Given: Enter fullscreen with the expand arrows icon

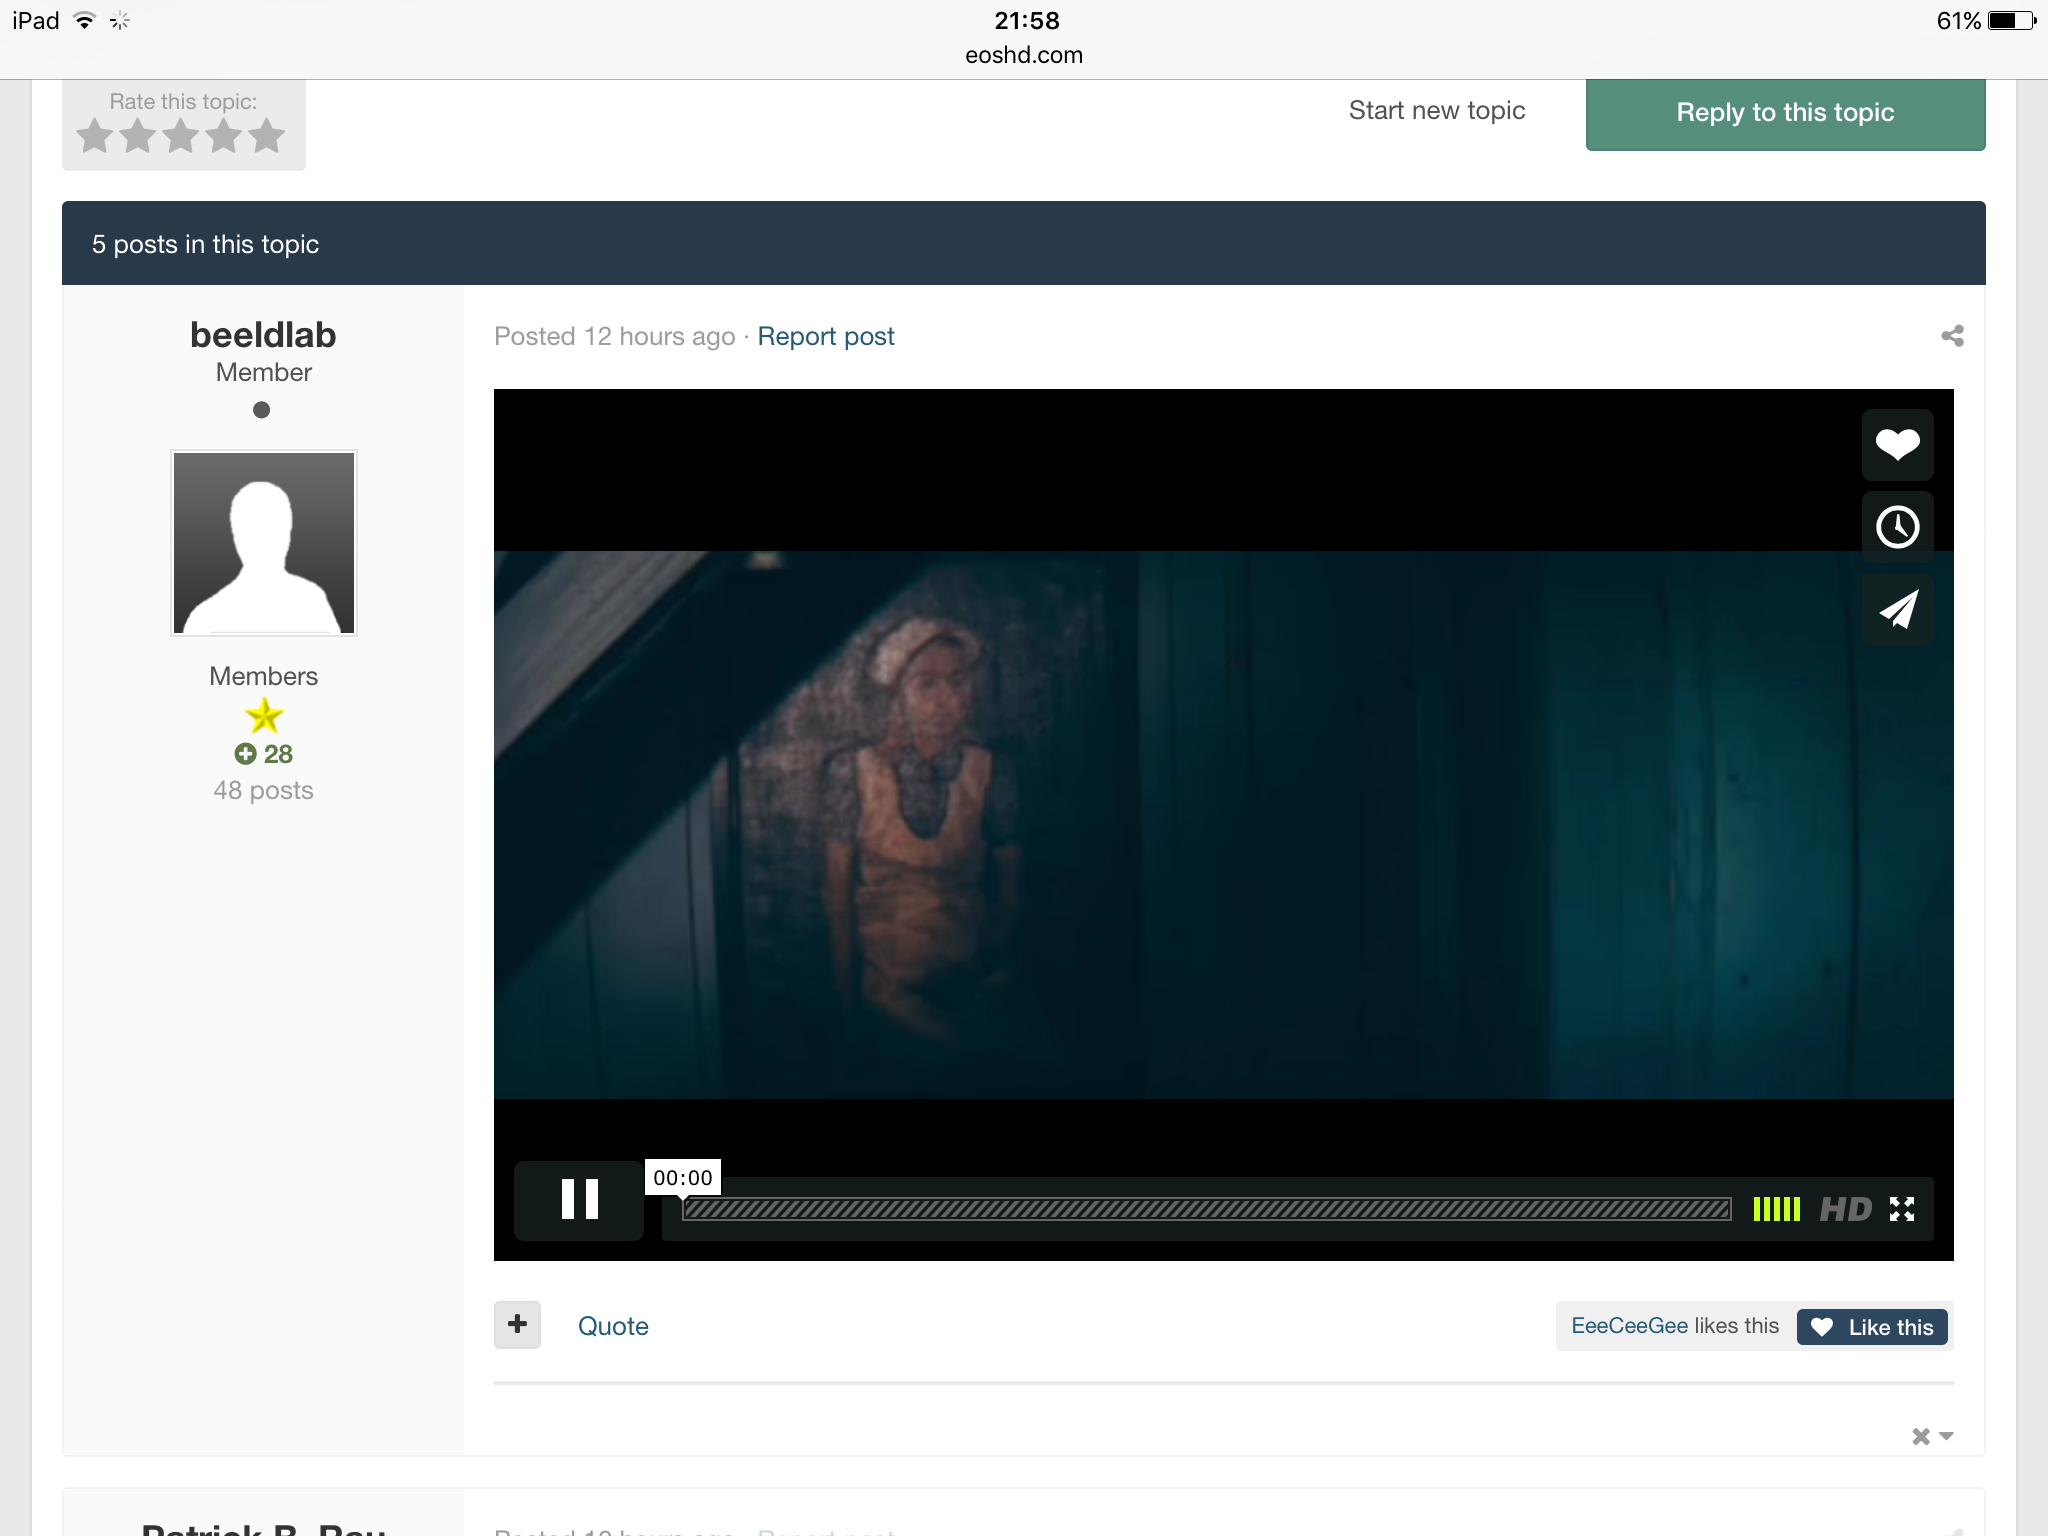Looking at the screenshot, I should coord(1901,1209).
